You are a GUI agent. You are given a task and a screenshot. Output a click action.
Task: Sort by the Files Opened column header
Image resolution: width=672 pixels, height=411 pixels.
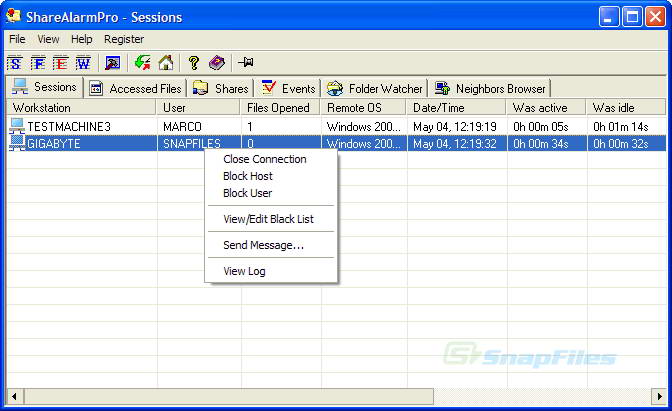(x=281, y=108)
